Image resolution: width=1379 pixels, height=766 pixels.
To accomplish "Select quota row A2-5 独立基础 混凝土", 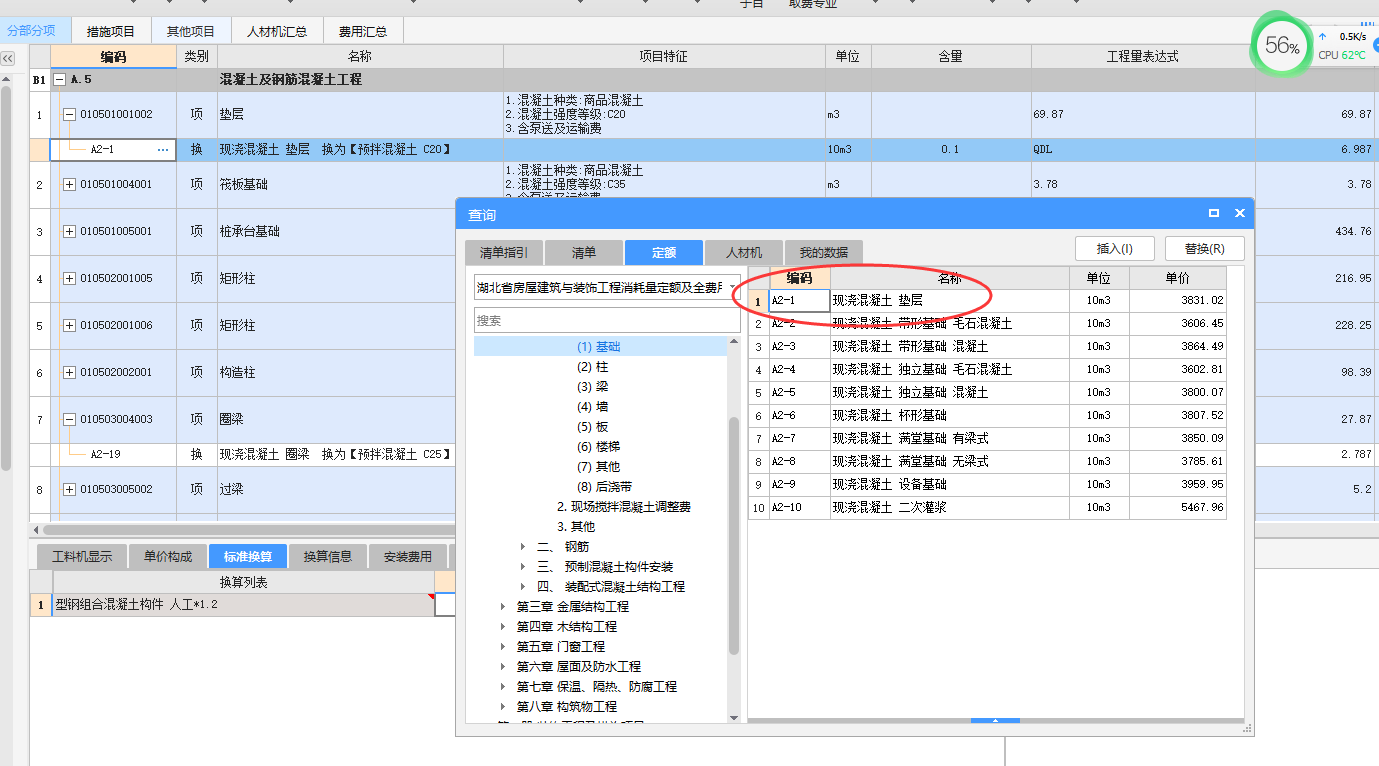I will coord(988,392).
